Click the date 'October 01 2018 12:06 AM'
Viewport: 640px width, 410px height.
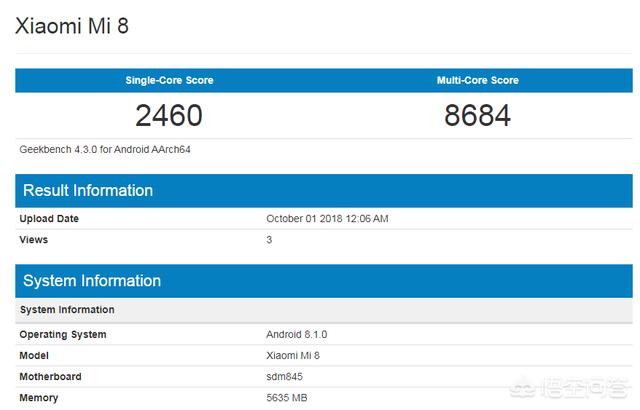click(x=327, y=219)
